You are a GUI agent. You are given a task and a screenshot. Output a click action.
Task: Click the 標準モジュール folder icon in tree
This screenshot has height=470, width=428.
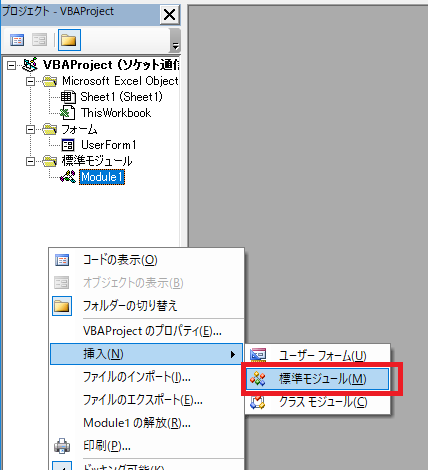[50, 161]
